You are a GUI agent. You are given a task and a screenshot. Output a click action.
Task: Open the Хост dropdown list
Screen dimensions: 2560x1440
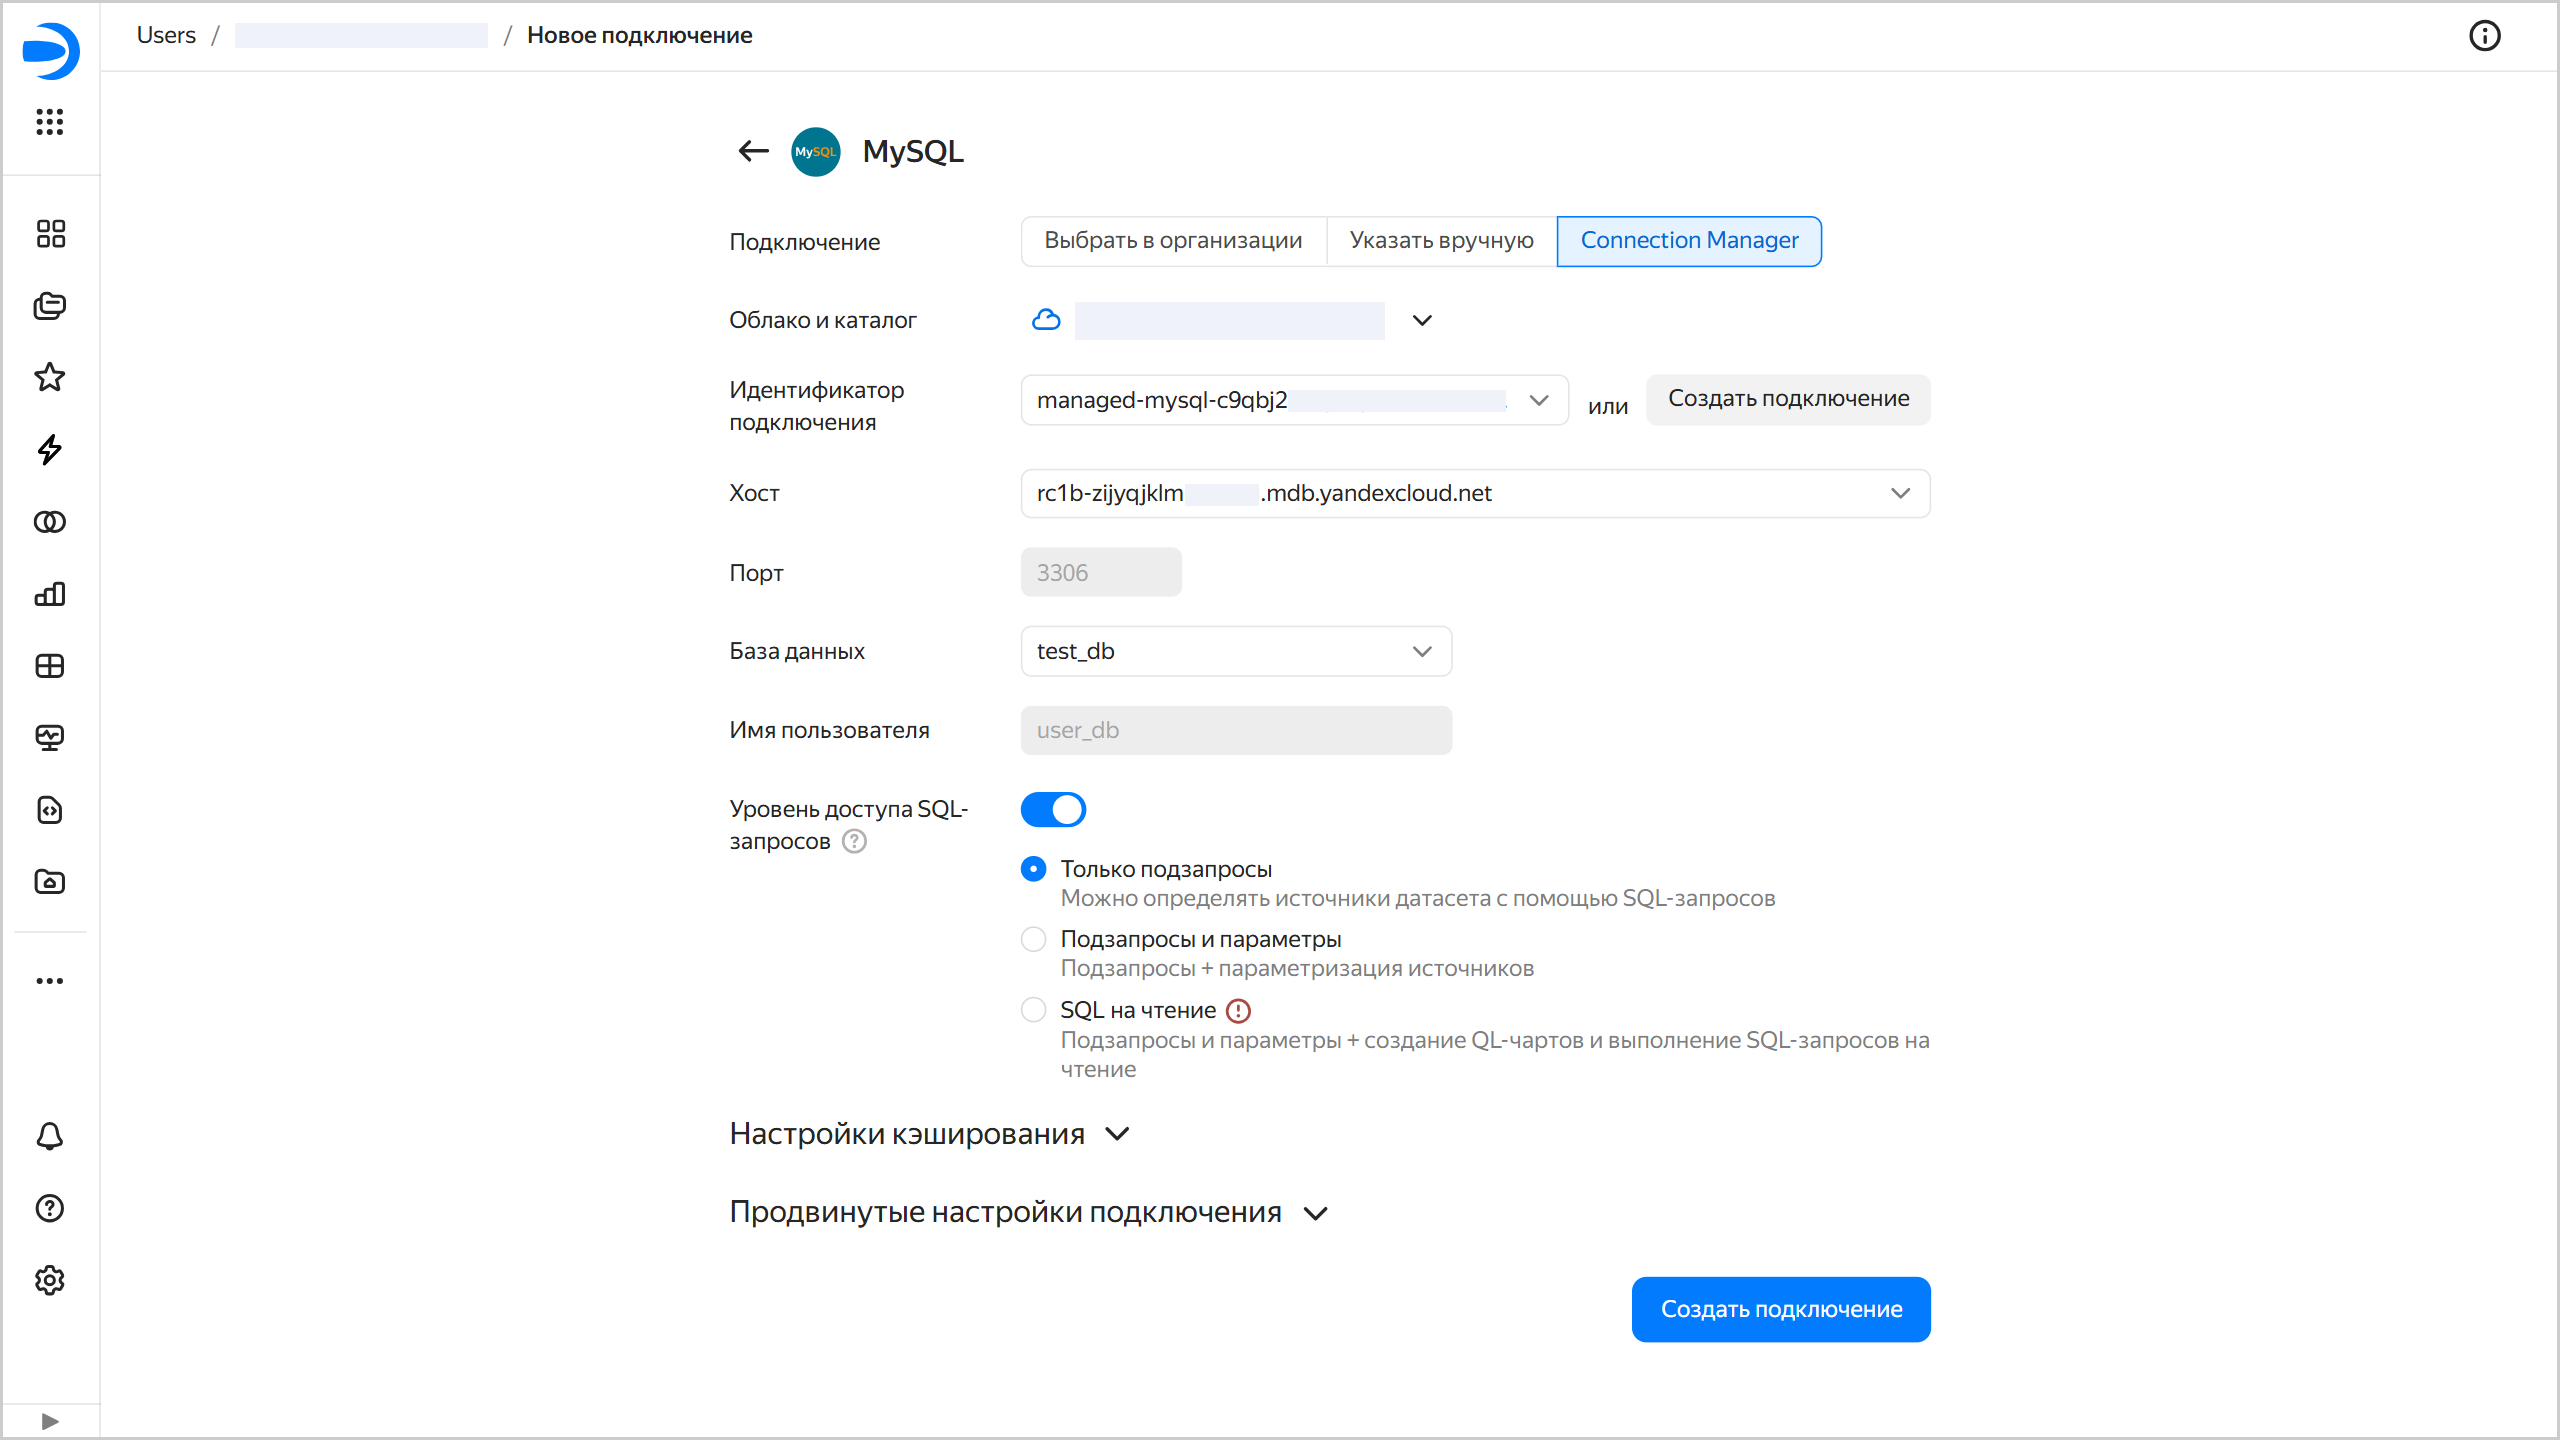tap(1475, 493)
